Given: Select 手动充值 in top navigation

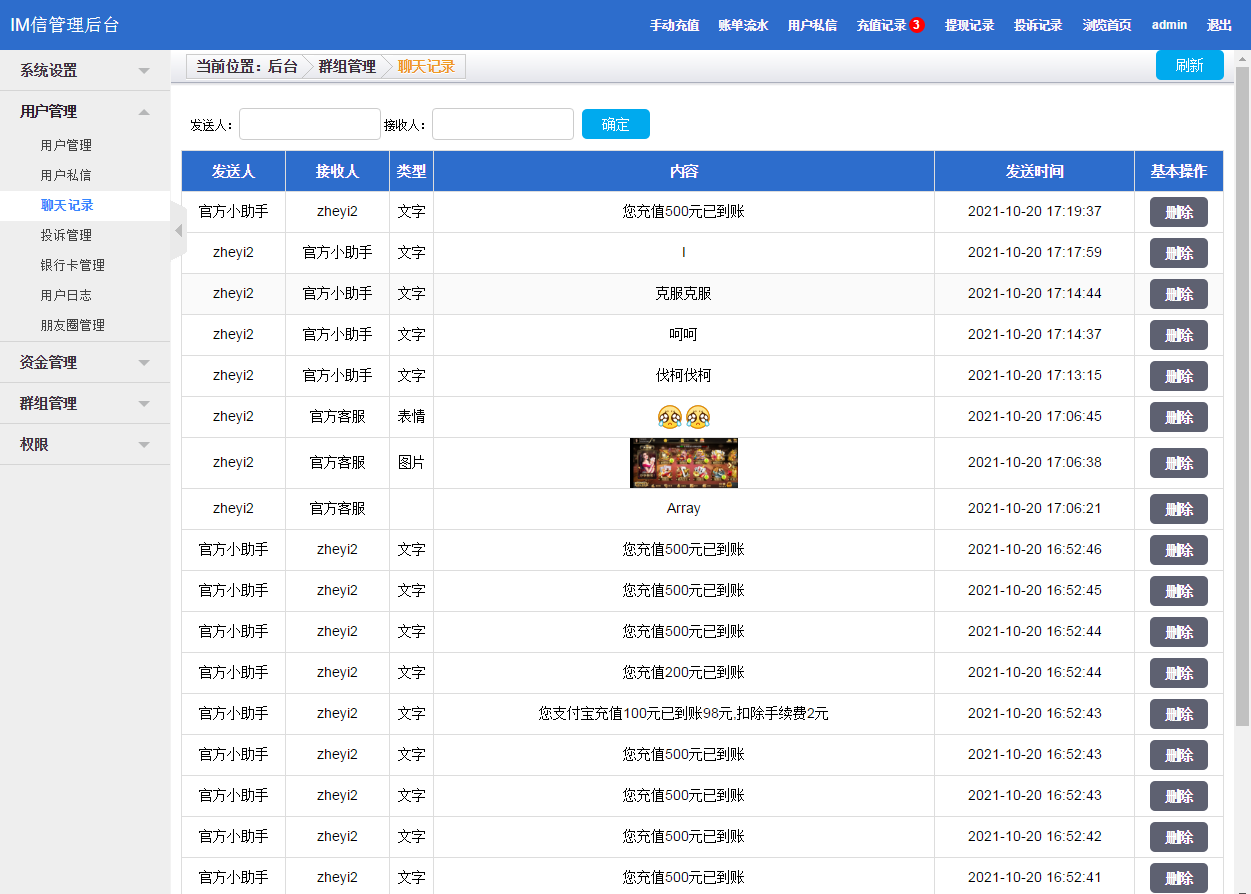Looking at the screenshot, I should click(x=674, y=25).
